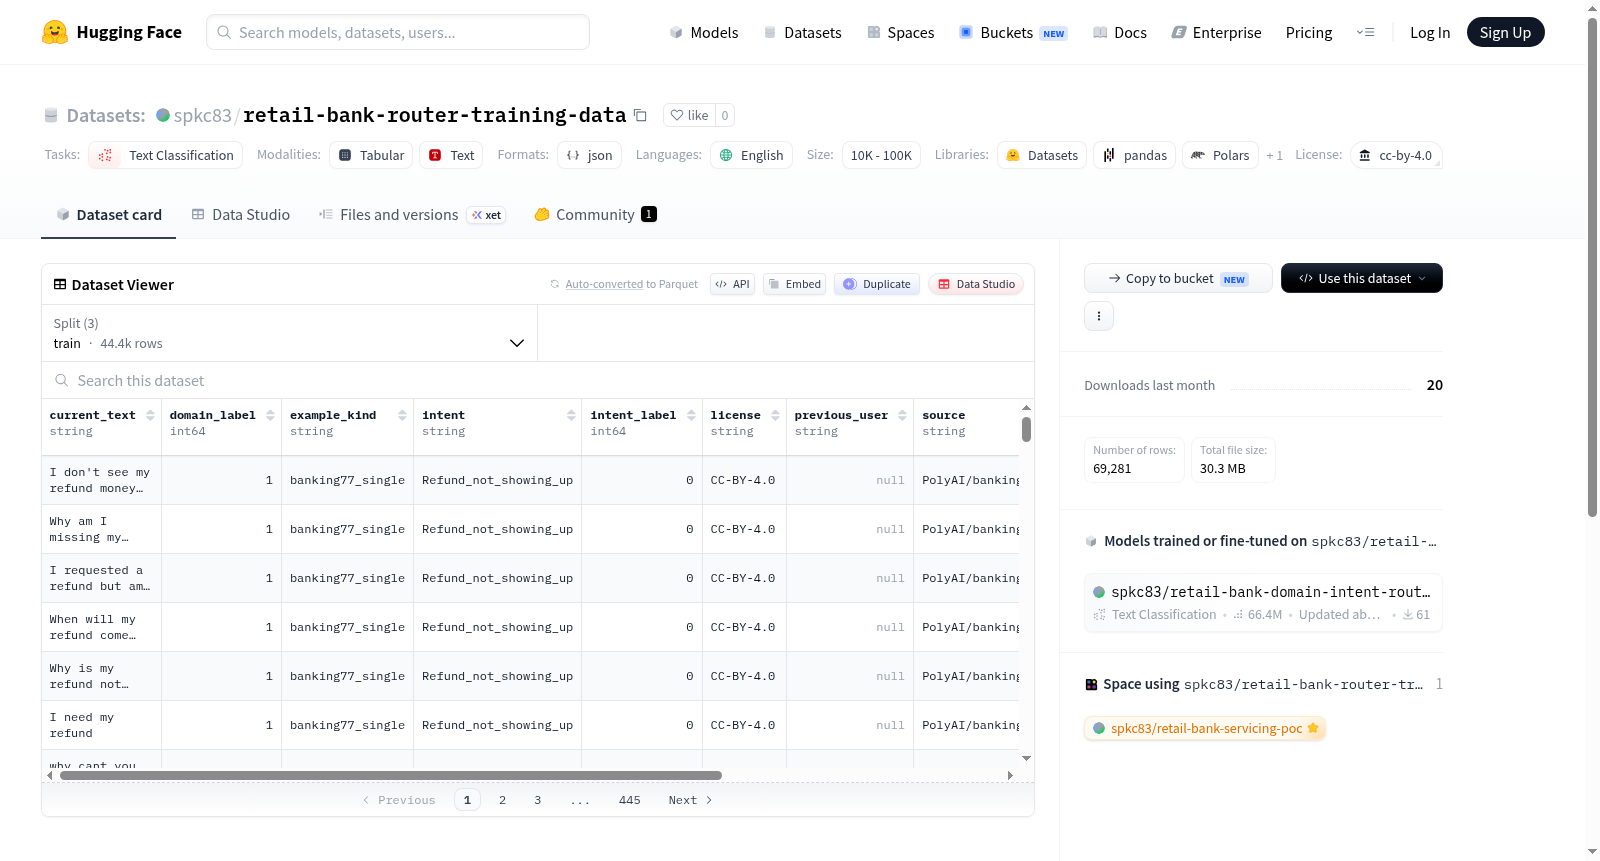Switch to the Files and versions tab
Screen dimensions: 1600x861
(x=411, y=214)
